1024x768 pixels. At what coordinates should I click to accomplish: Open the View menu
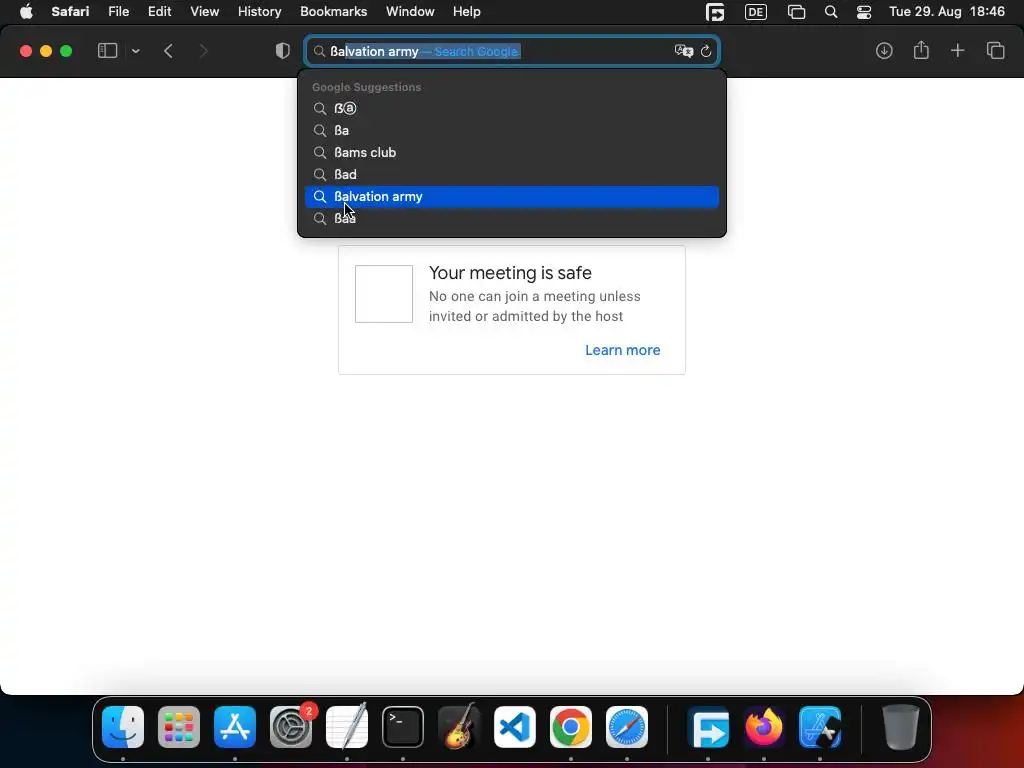[204, 12]
